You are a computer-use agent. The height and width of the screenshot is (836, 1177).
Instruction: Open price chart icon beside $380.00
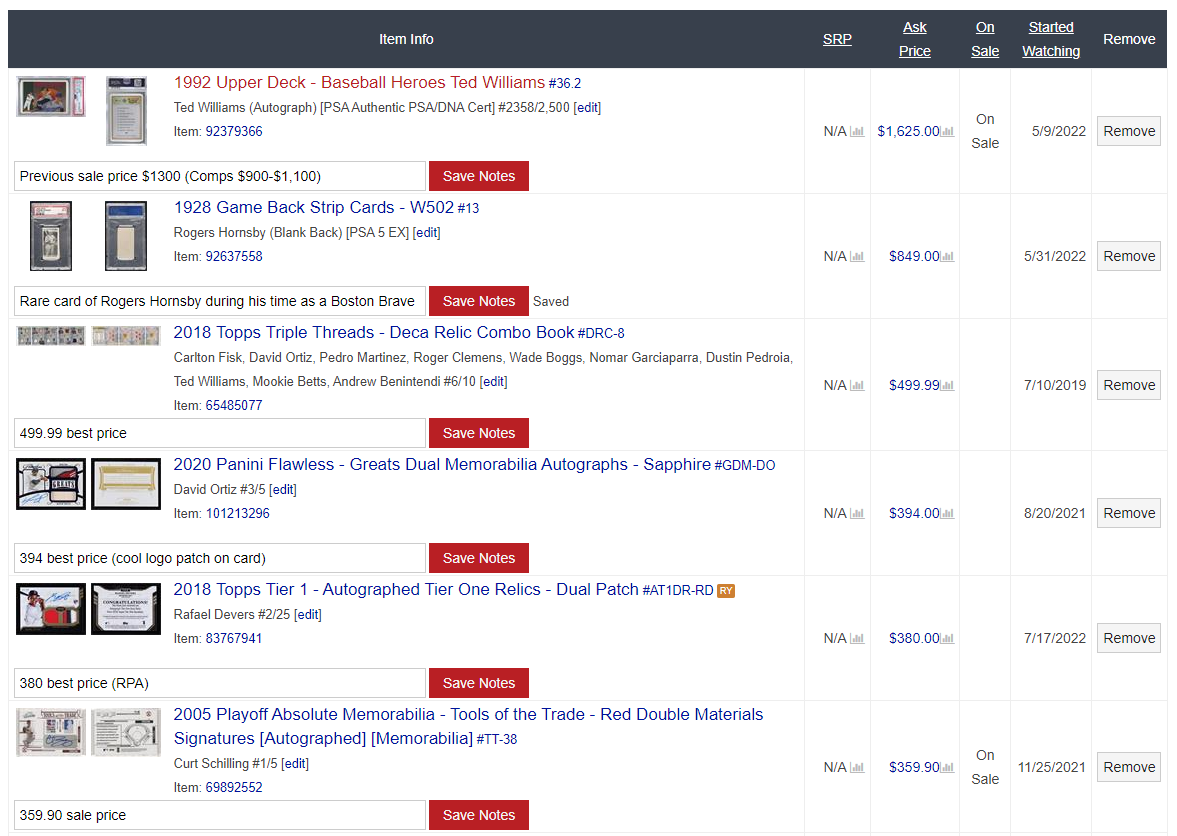[x=947, y=639]
